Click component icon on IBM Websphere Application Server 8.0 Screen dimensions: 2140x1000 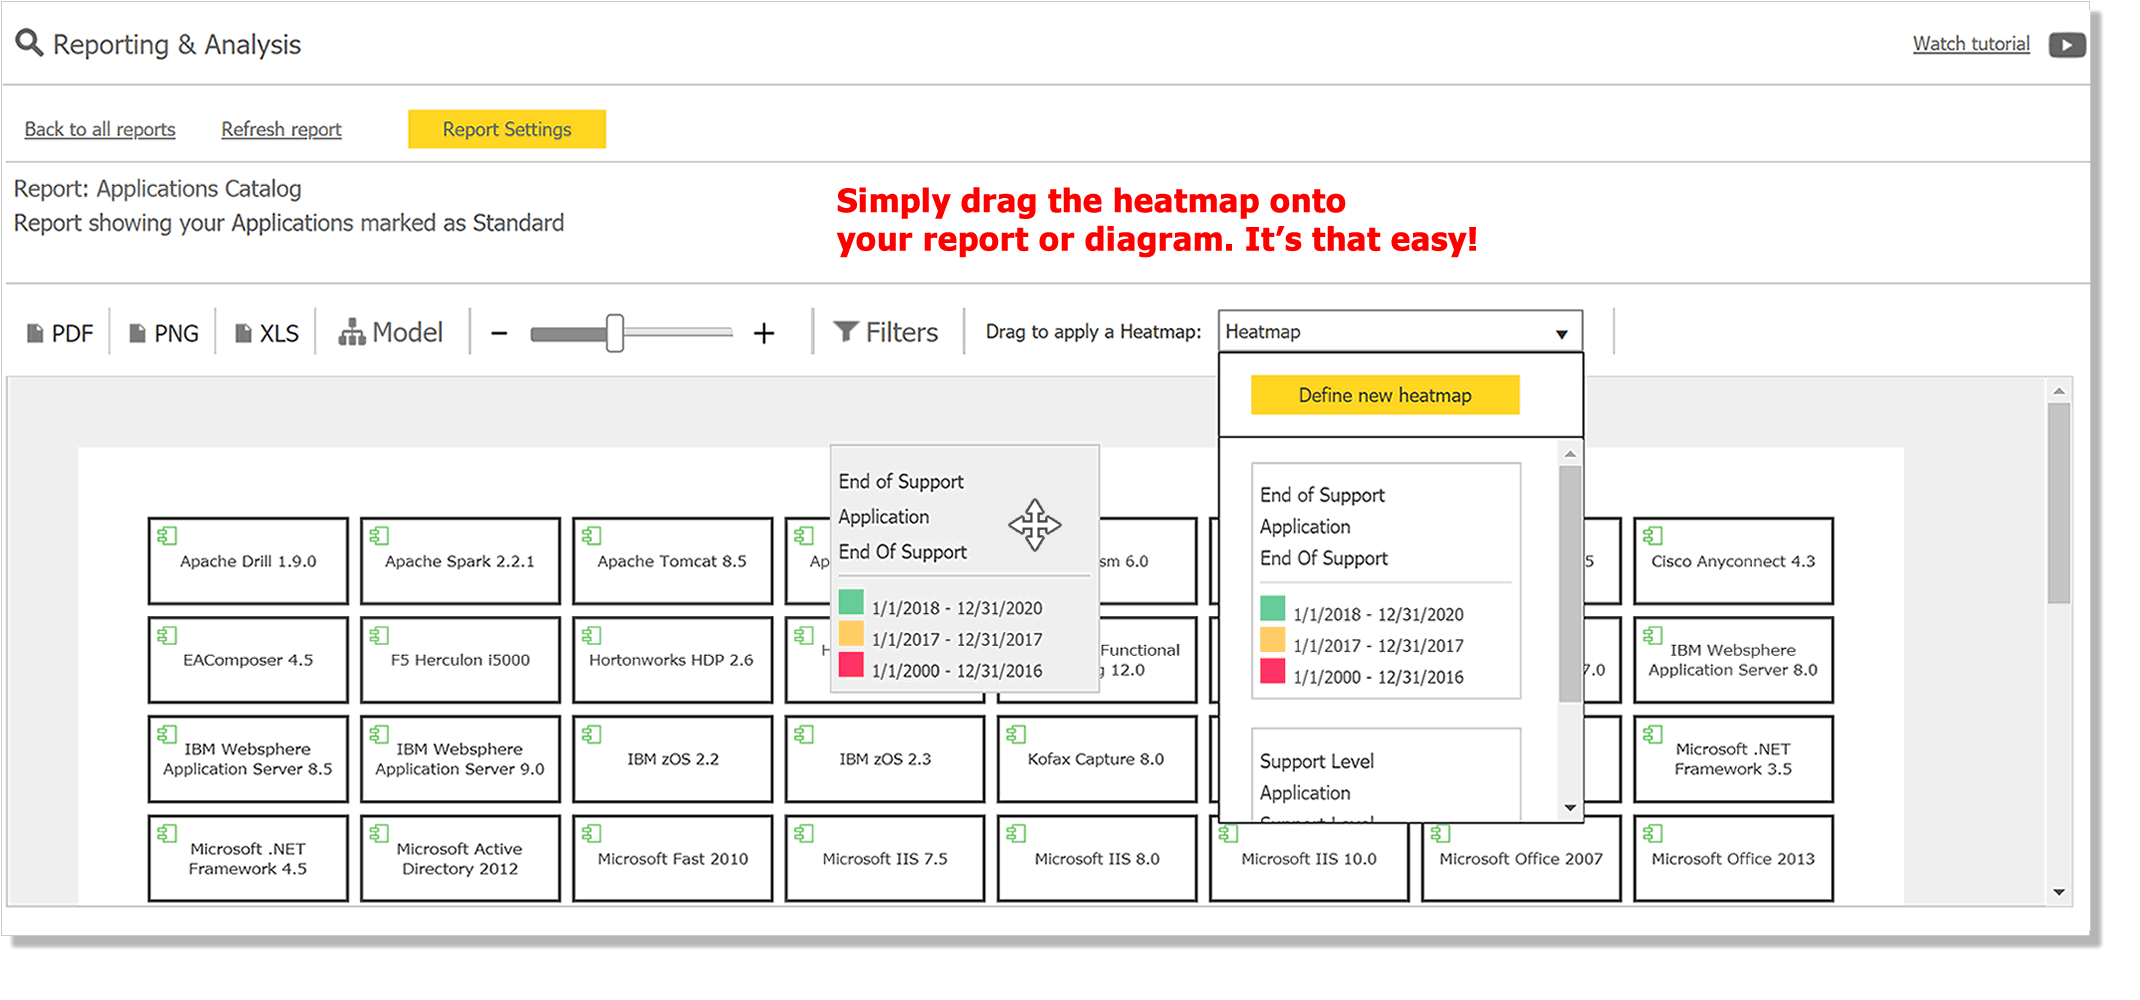click(1653, 635)
